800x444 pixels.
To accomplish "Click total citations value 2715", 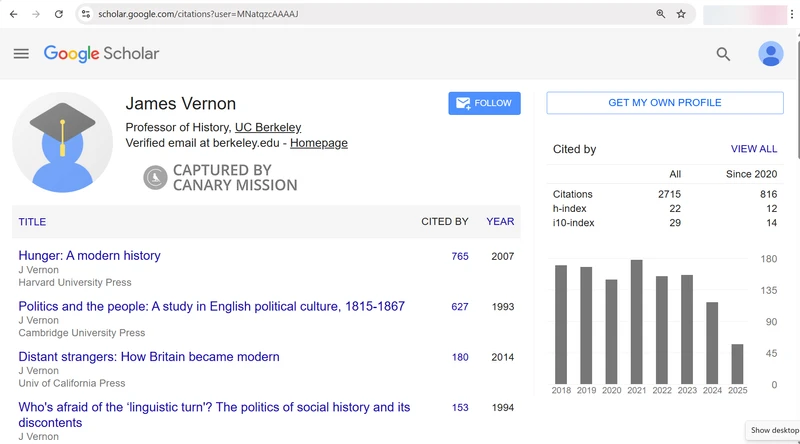I will 669,194.
